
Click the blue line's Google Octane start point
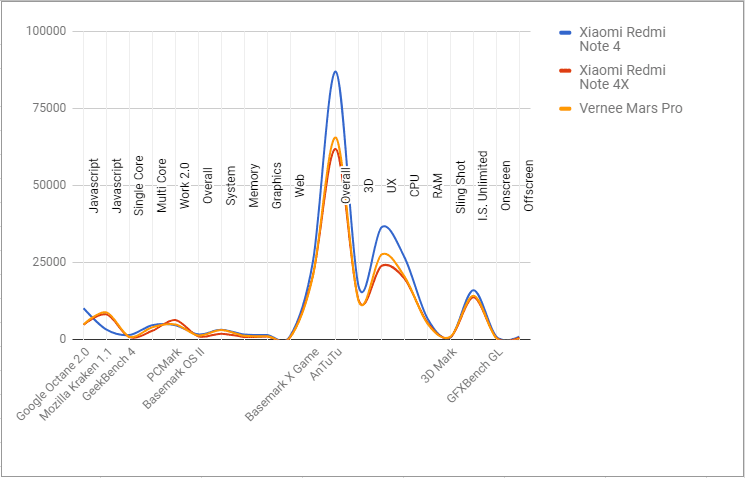click(84, 308)
